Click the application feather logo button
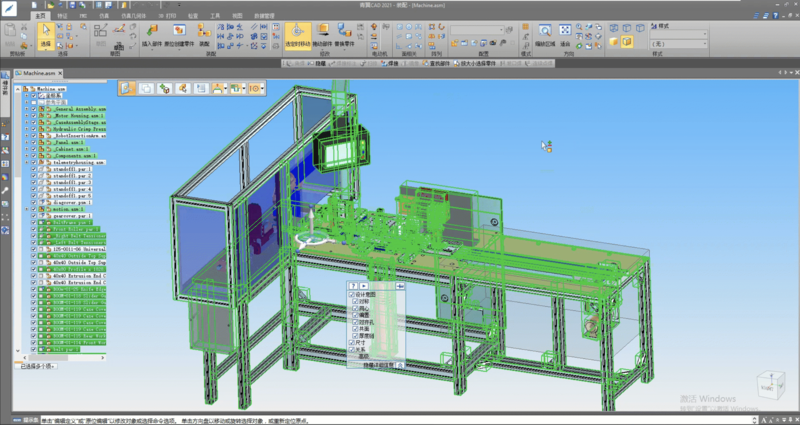 point(9,11)
